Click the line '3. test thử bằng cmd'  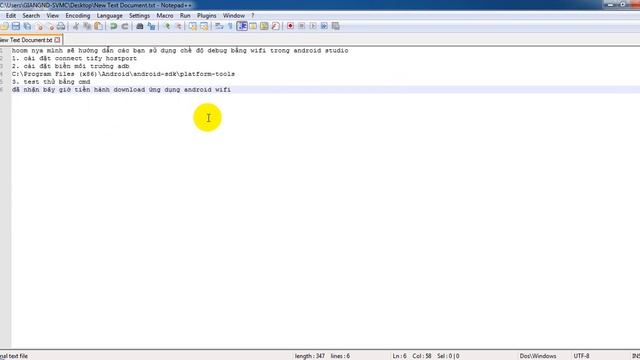51,82
